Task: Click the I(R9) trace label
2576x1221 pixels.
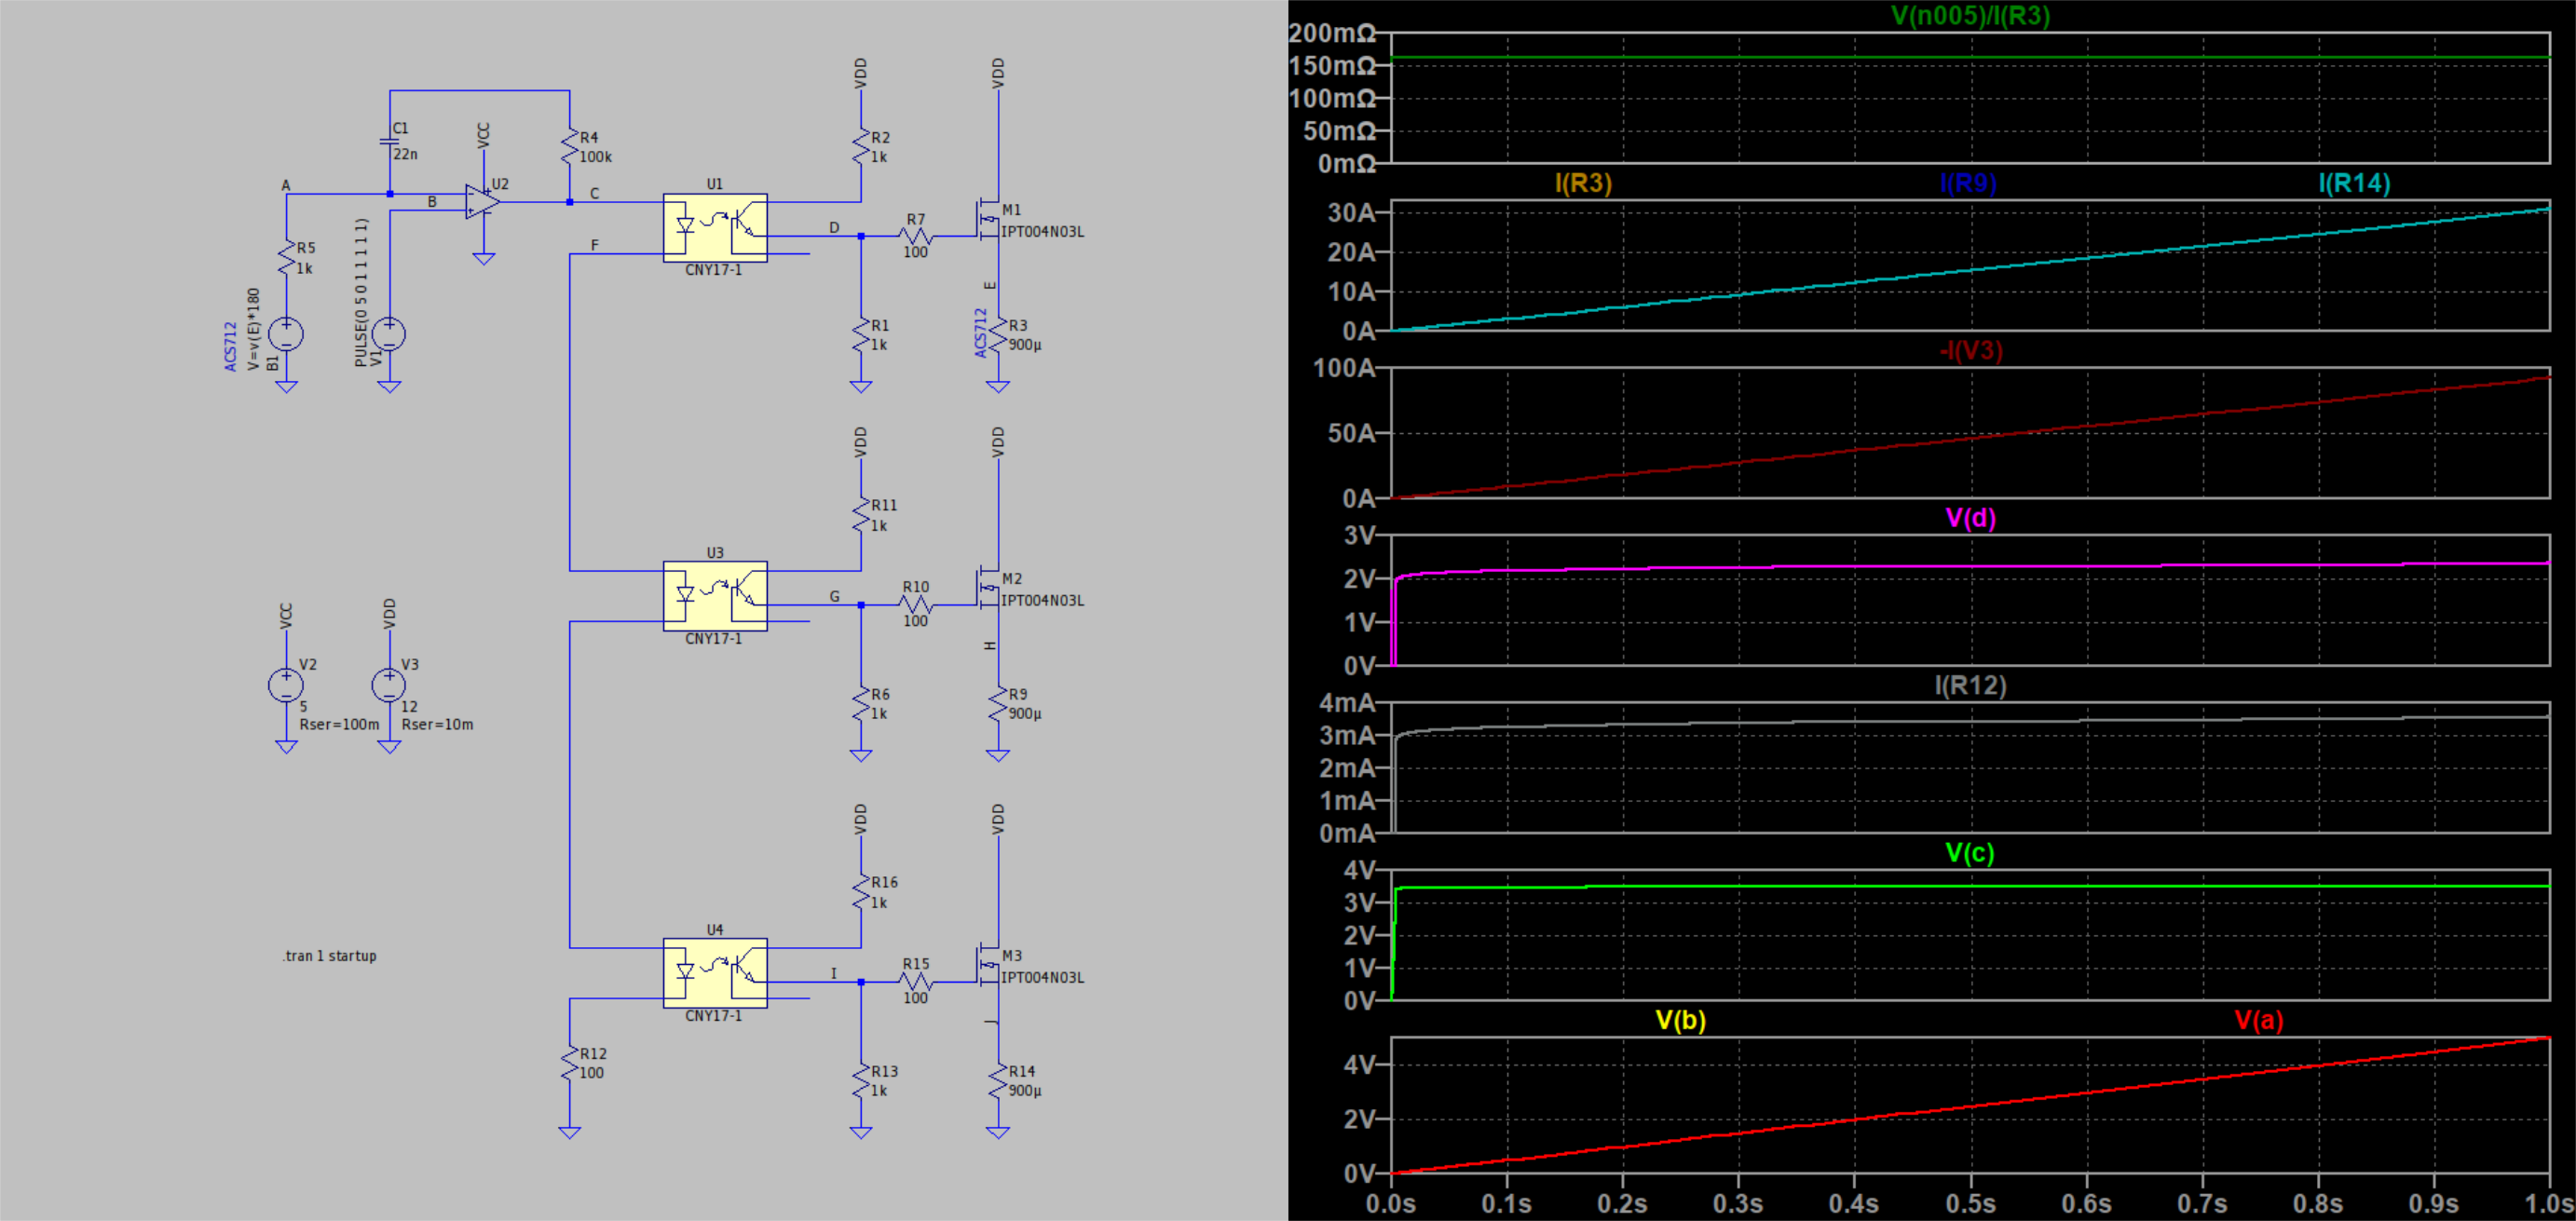Action: coord(1968,183)
